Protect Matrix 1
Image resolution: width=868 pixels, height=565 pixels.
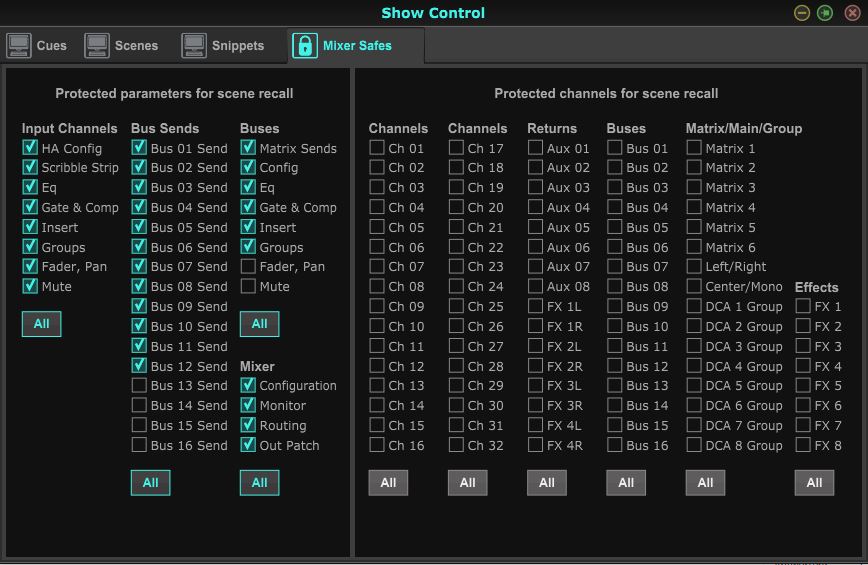point(694,148)
